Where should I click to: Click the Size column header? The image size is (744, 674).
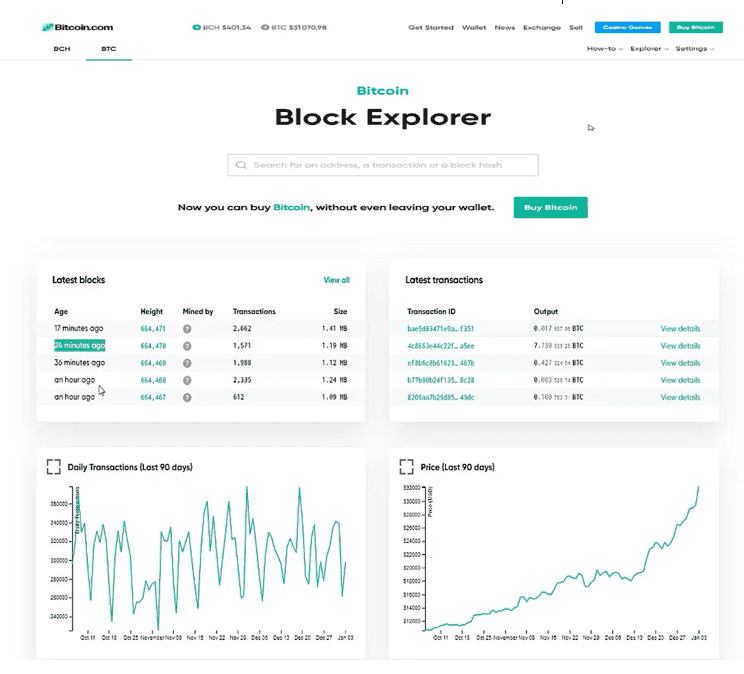[x=340, y=311]
